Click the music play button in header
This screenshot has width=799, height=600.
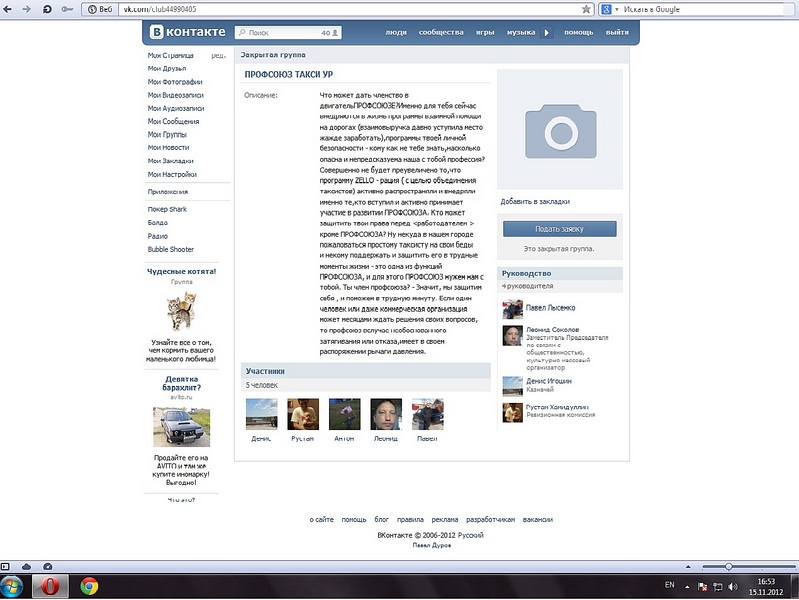pyautogui.click(x=546, y=32)
